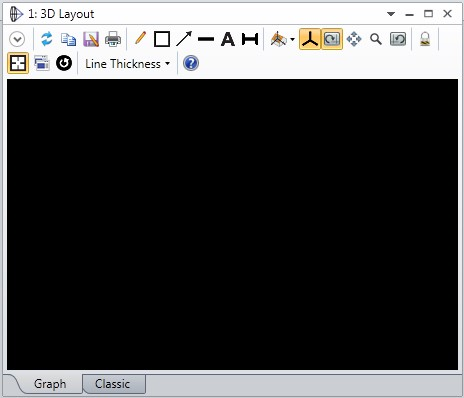Toggle the four-pane grid view button
464x398 pixels.
tap(18, 63)
